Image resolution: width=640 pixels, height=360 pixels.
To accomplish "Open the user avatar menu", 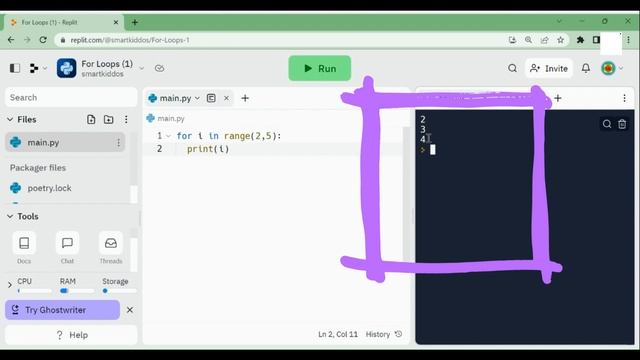I will coord(608,68).
